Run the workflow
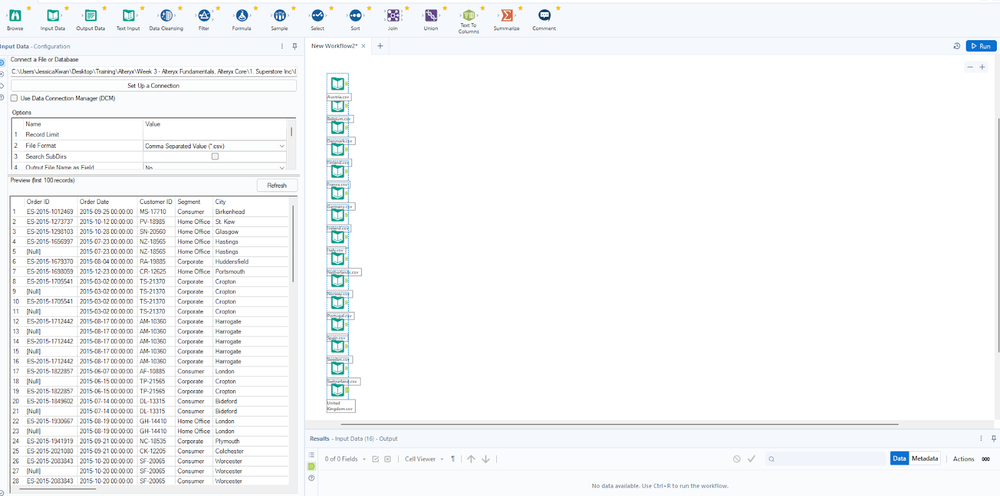The height and width of the screenshot is (496, 1000). 981,46
